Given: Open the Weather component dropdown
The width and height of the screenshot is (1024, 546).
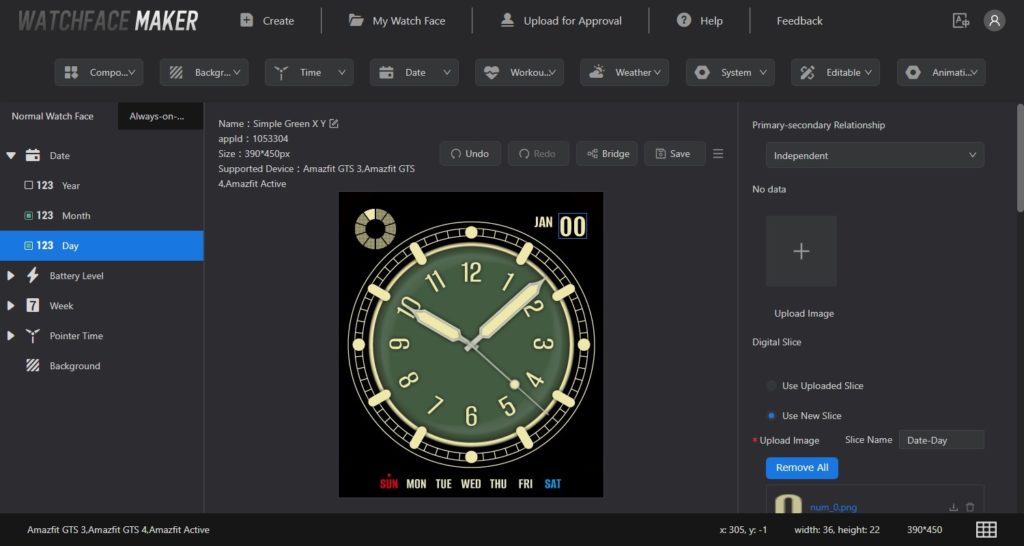Looking at the screenshot, I should [x=624, y=72].
